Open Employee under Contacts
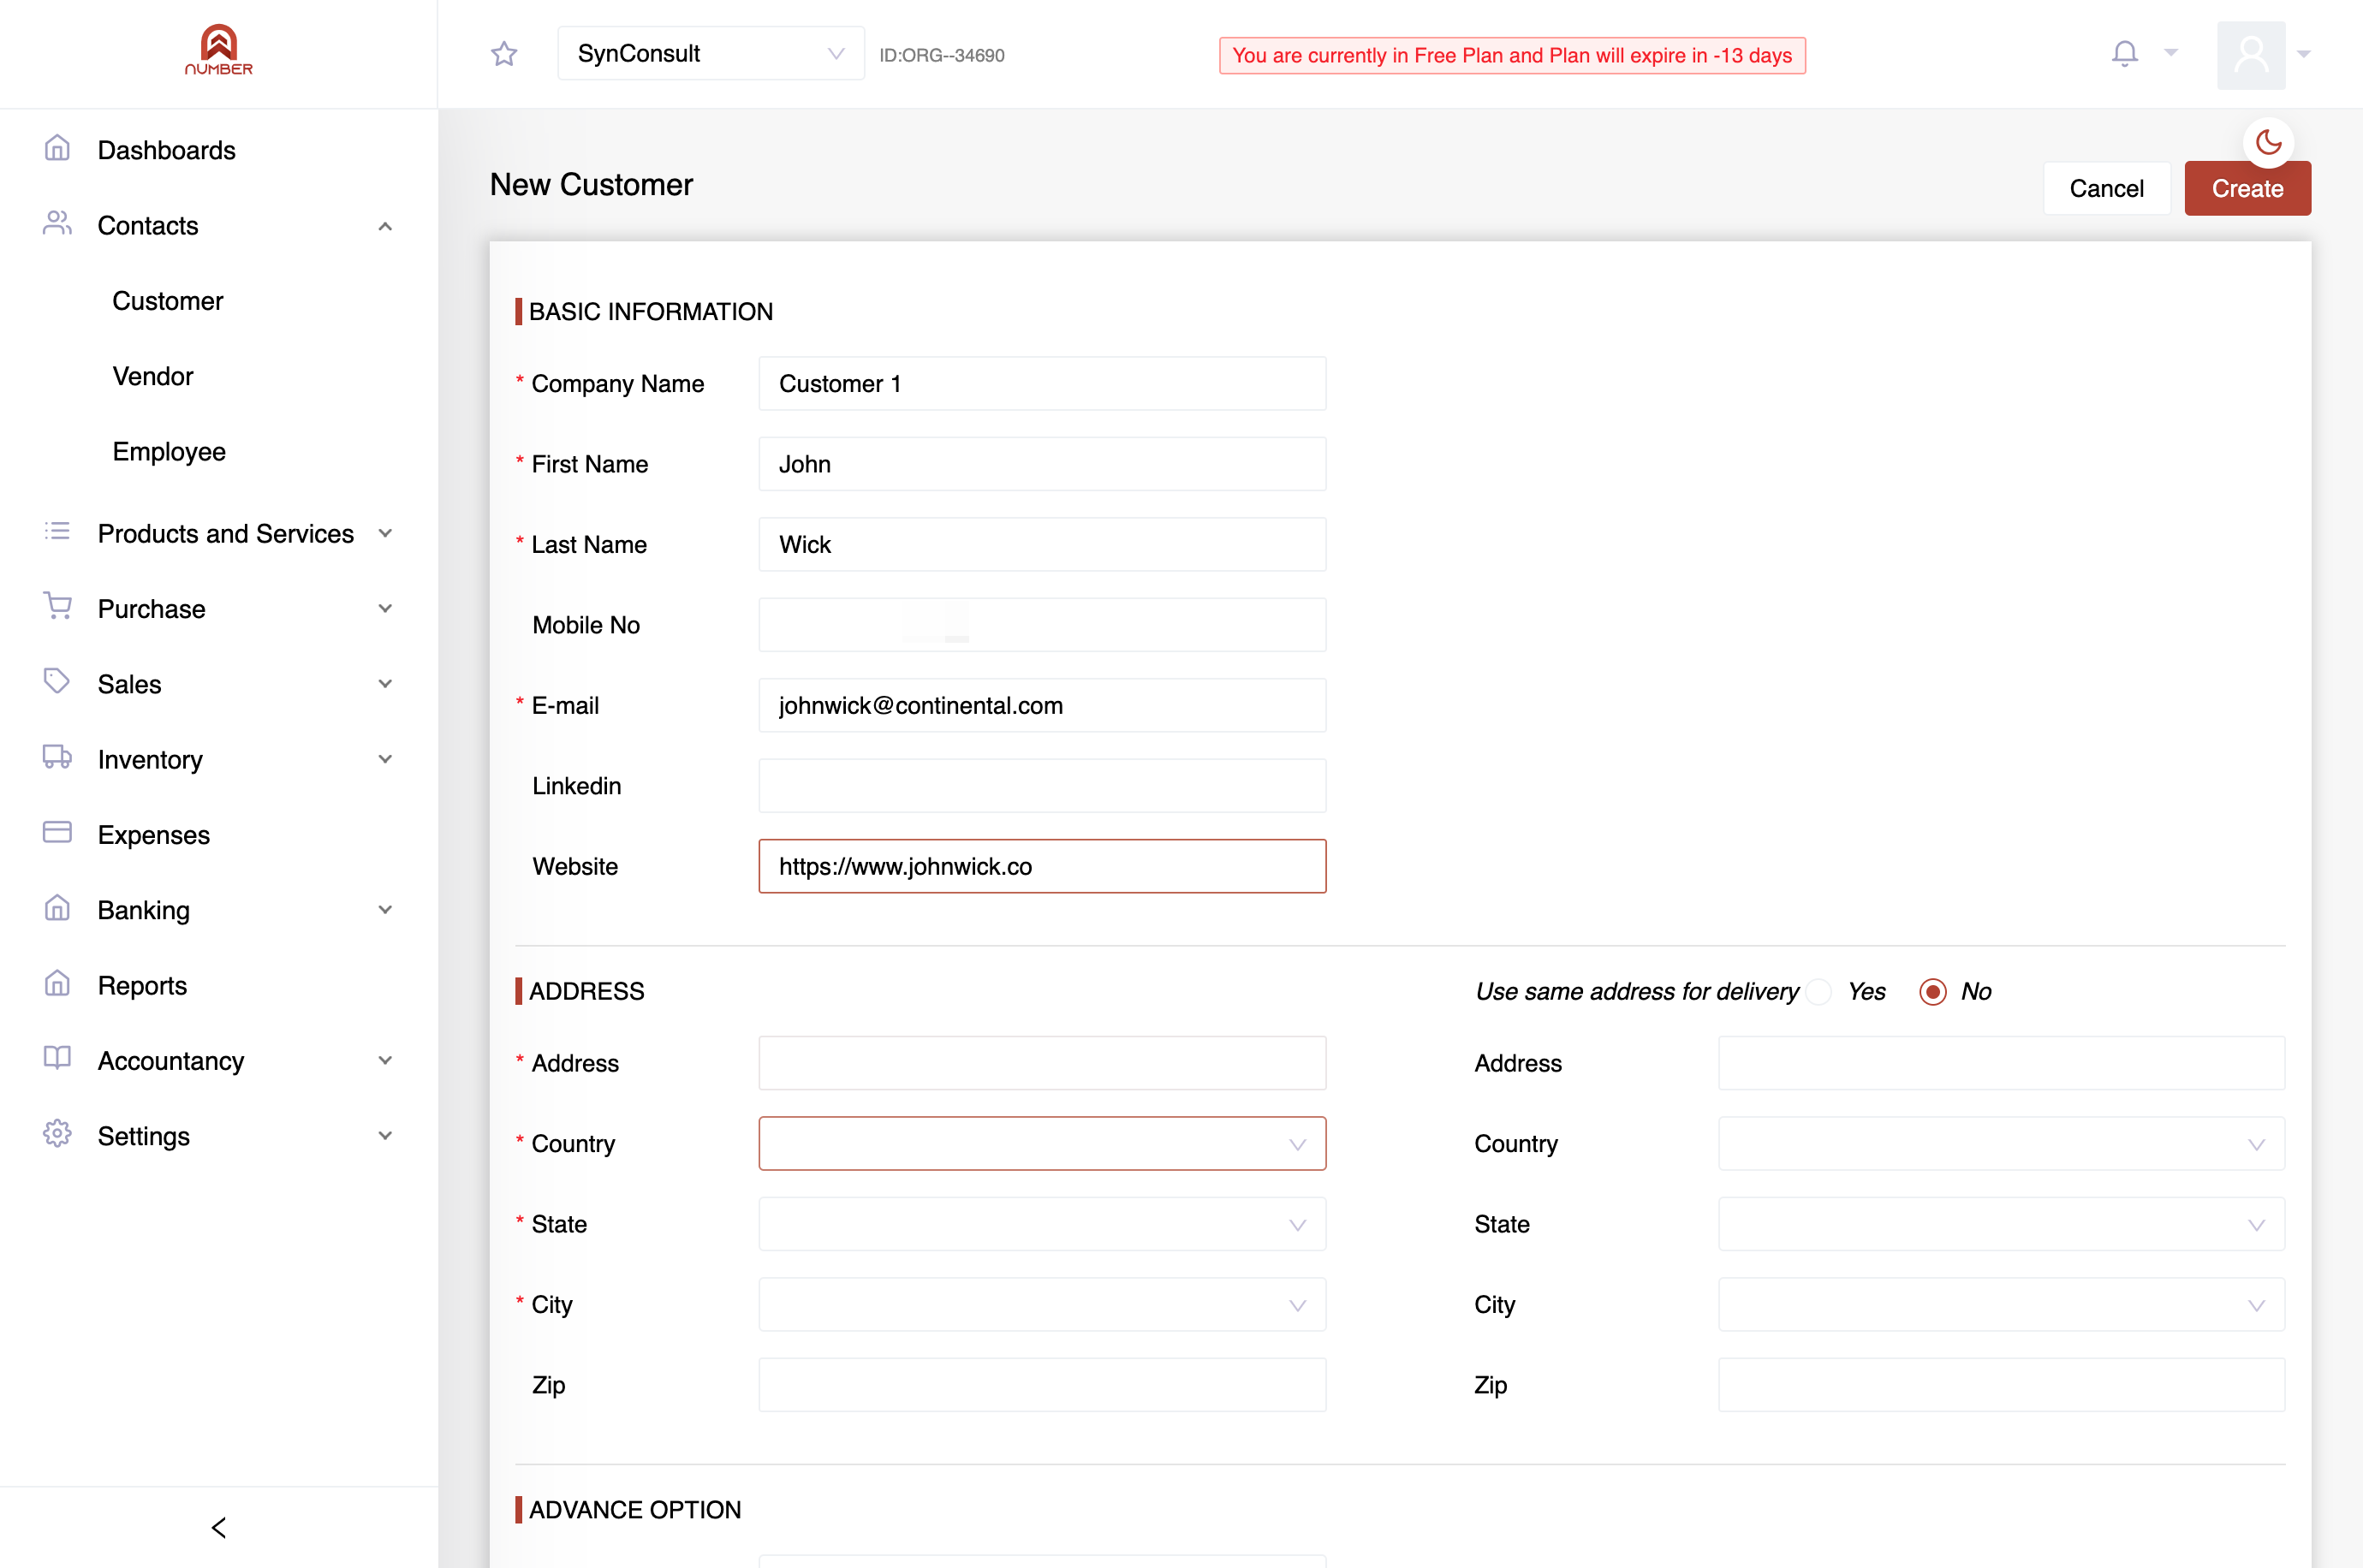The width and height of the screenshot is (2363, 1568). tap(169, 452)
